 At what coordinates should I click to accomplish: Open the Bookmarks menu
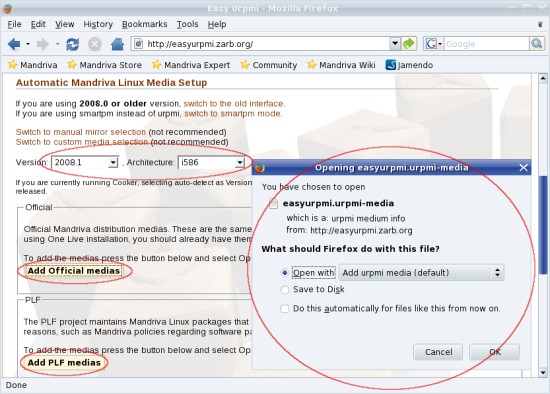click(x=145, y=24)
